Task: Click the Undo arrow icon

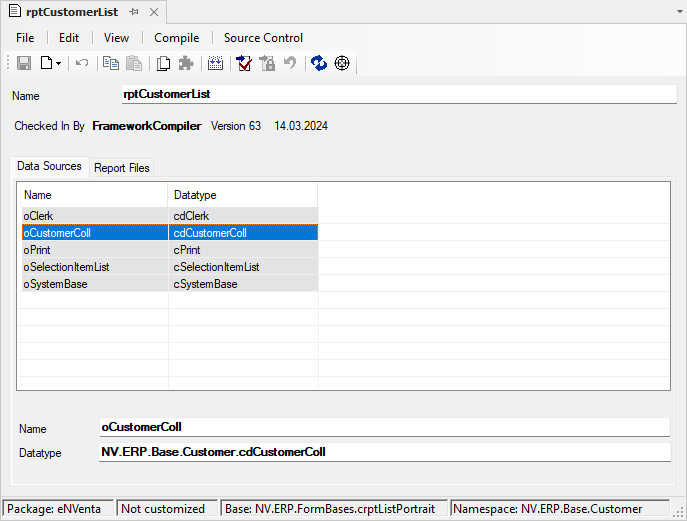Action: pyautogui.click(x=82, y=63)
